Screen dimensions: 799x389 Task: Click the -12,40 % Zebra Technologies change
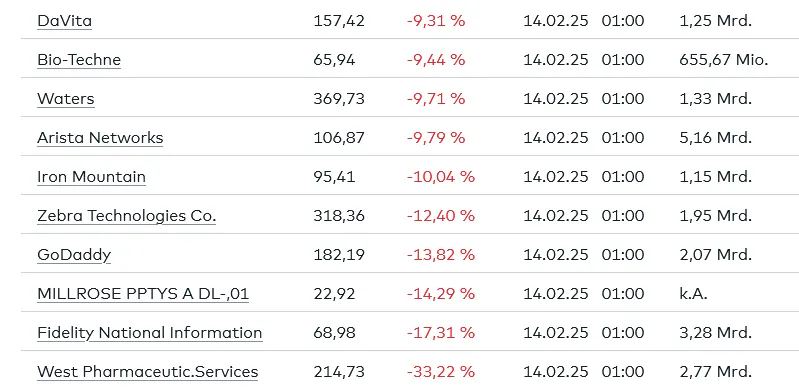(x=441, y=216)
